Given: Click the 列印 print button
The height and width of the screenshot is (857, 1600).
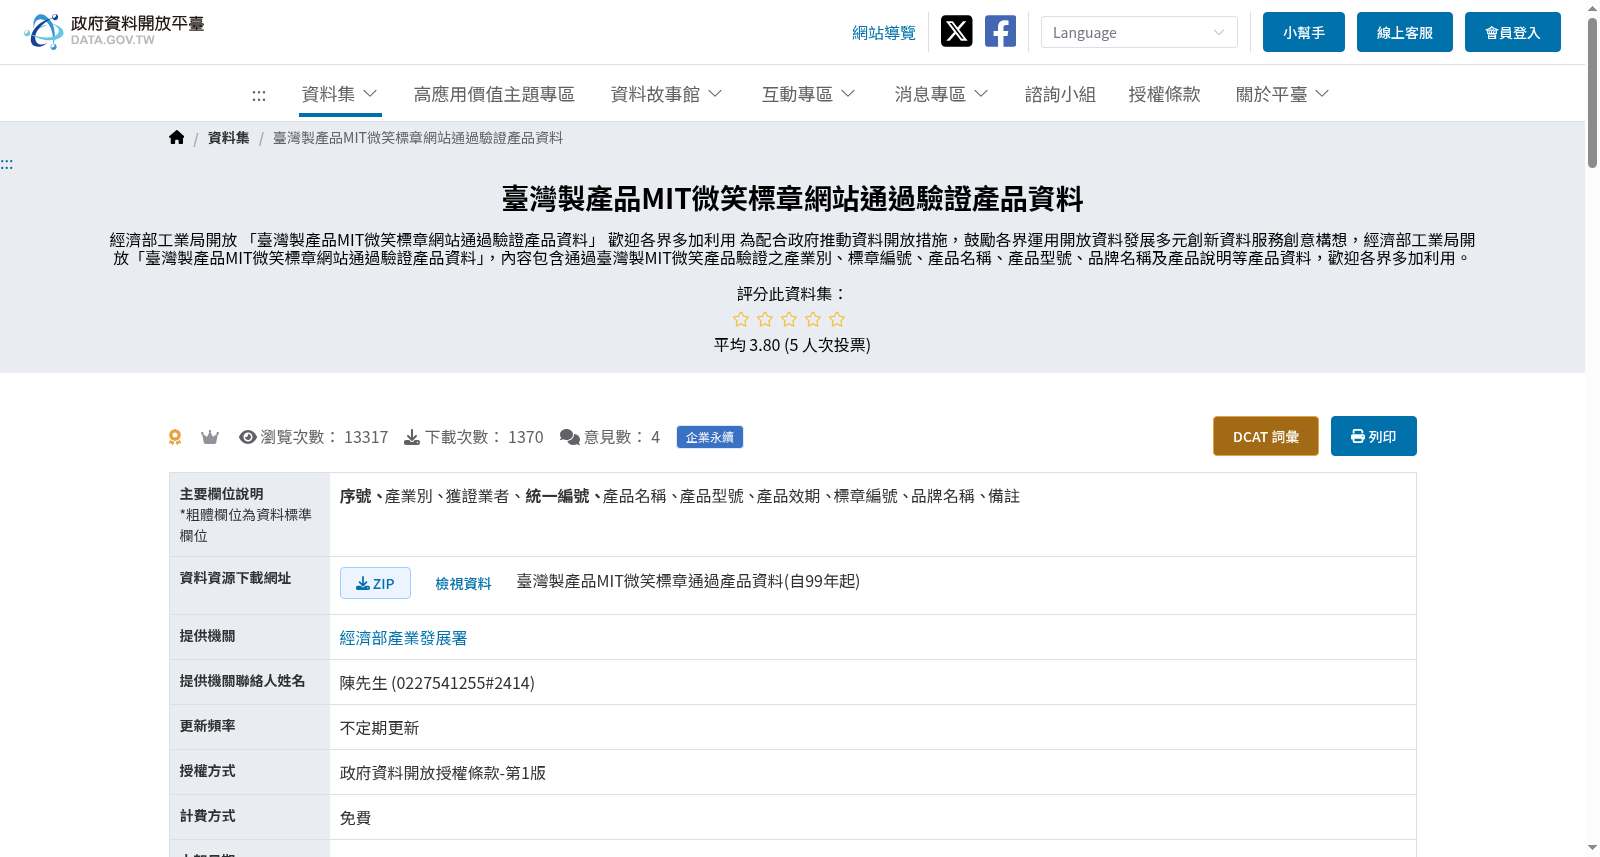Looking at the screenshot, I should pyautogui.click(x=1373, y=436).
